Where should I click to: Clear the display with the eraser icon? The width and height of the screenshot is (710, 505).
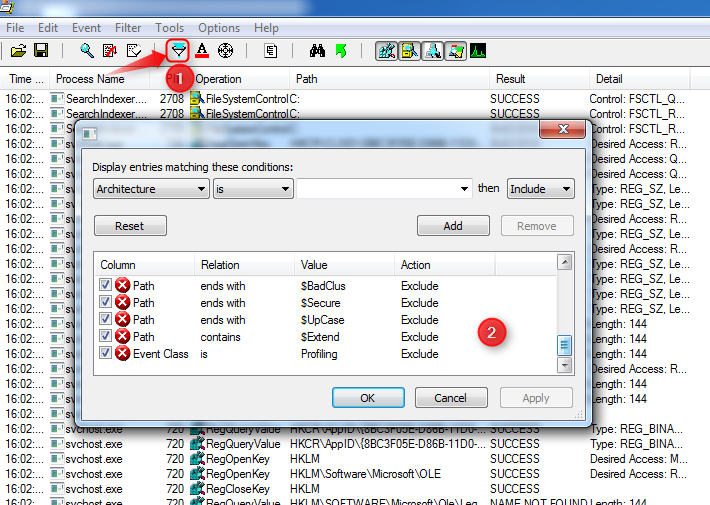click(134, 51)
